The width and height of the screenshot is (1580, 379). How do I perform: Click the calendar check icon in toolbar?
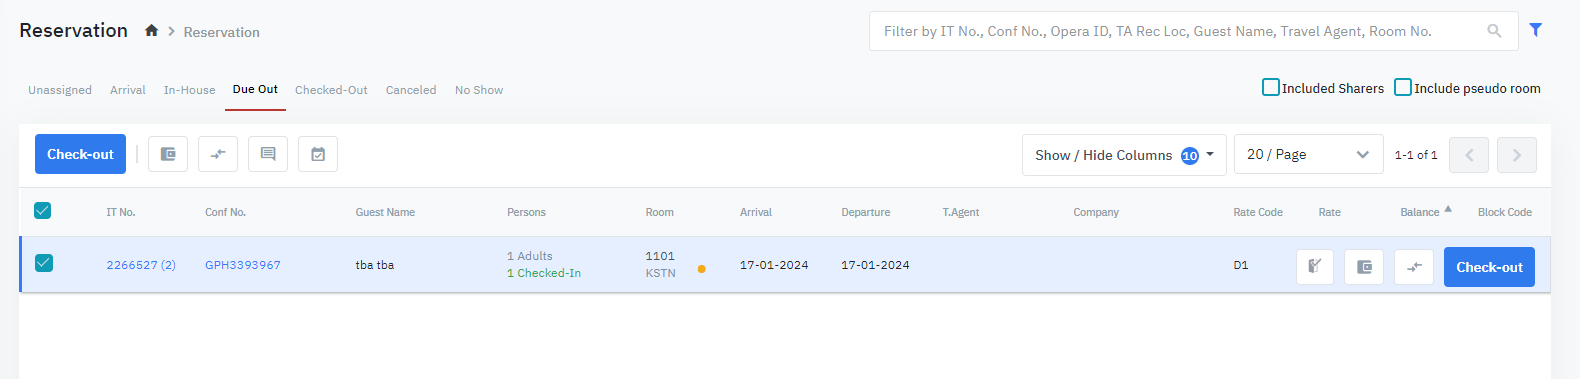click(x=318, y=154)
